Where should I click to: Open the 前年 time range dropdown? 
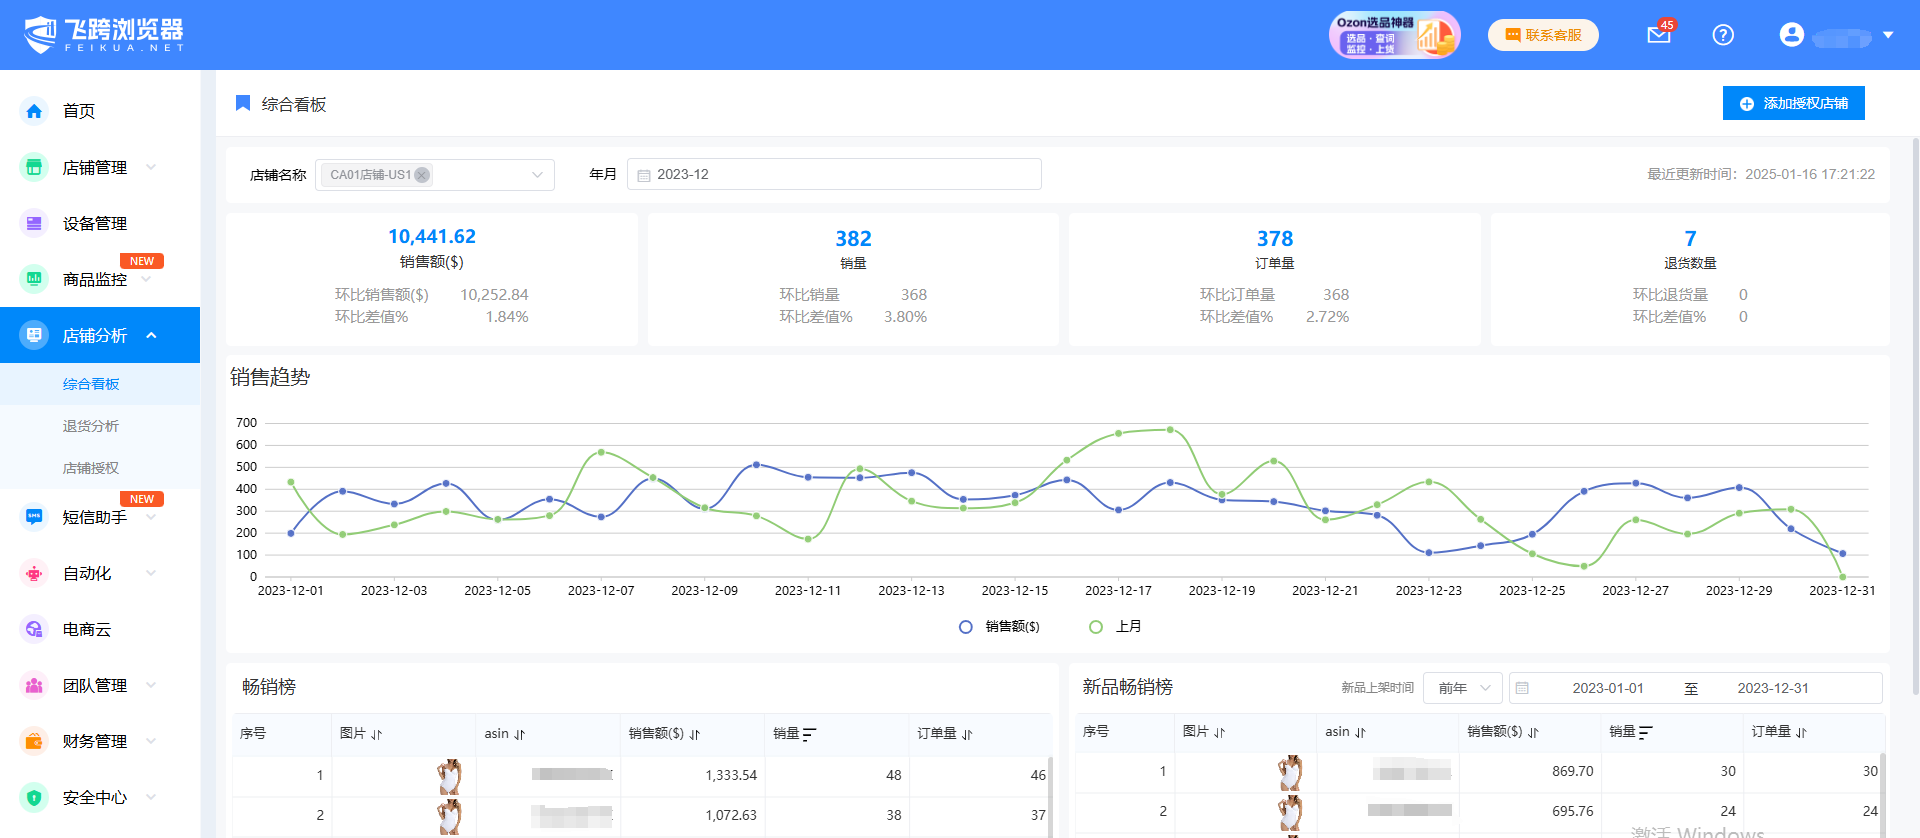1462,688
